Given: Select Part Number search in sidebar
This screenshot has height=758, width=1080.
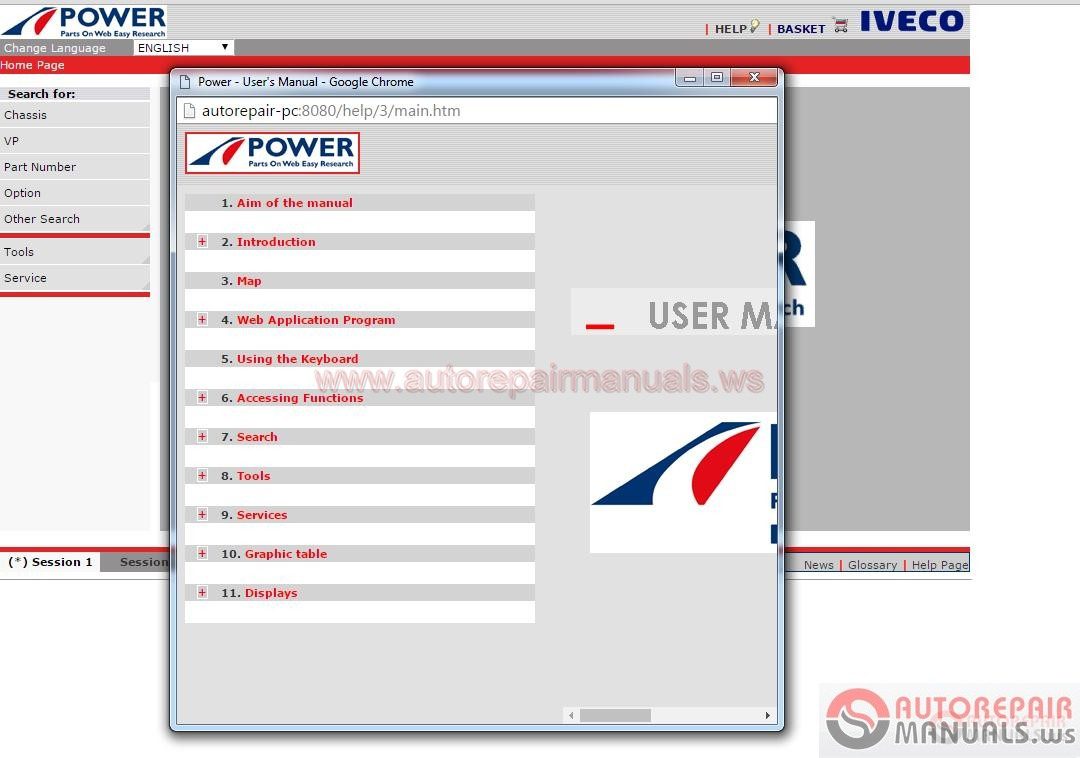Looking at the screenshot, I should (74, 167).
